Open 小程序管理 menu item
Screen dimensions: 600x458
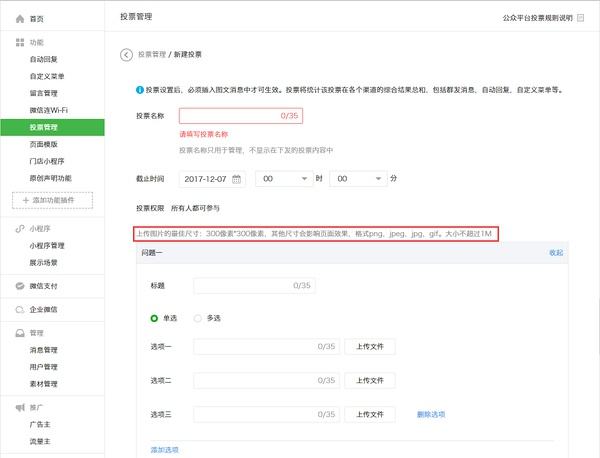47,246
